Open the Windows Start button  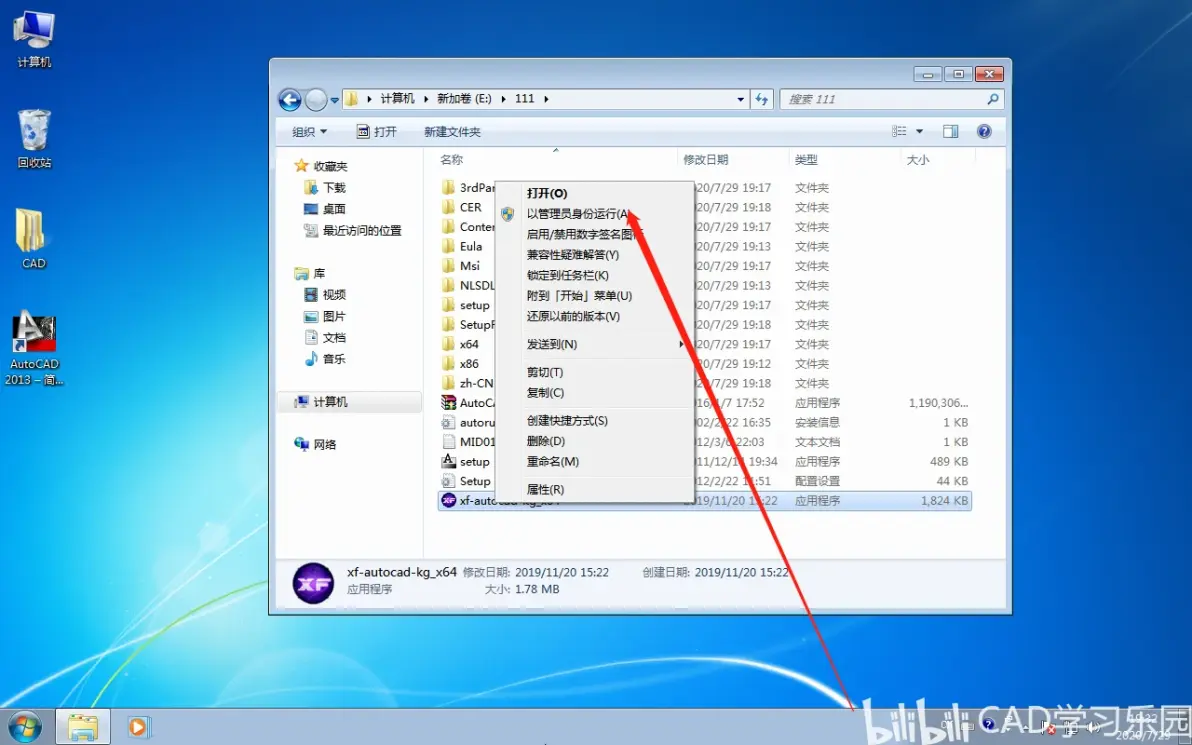coord(25,728)
